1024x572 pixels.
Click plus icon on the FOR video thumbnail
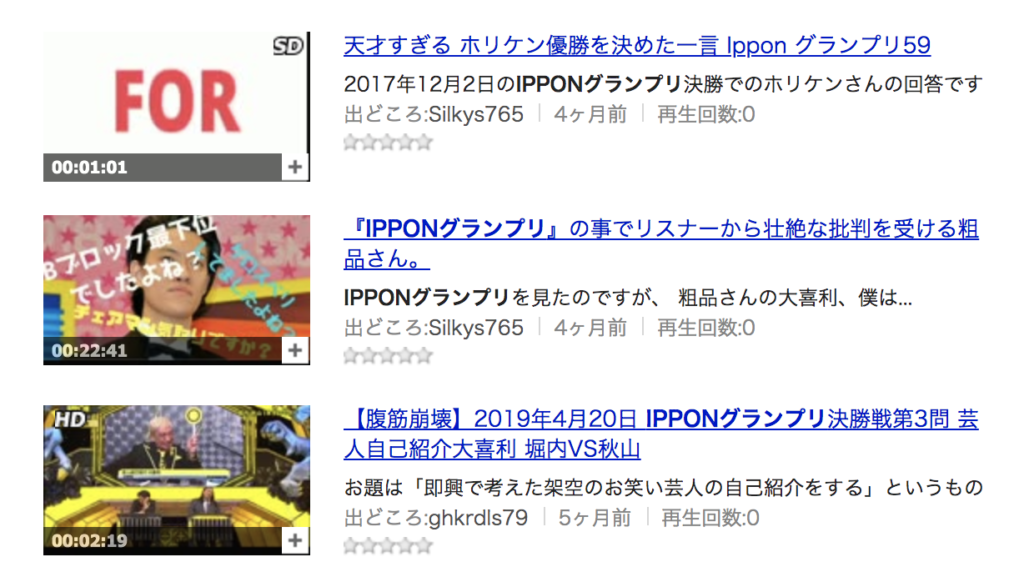[295, 167]
